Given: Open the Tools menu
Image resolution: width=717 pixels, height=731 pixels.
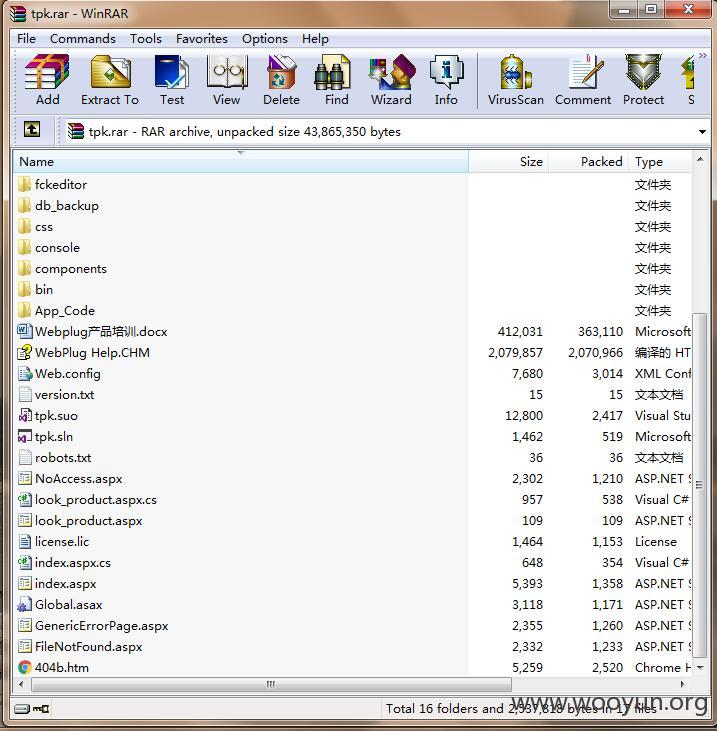Looking at the screenshot, I should 145,39.
